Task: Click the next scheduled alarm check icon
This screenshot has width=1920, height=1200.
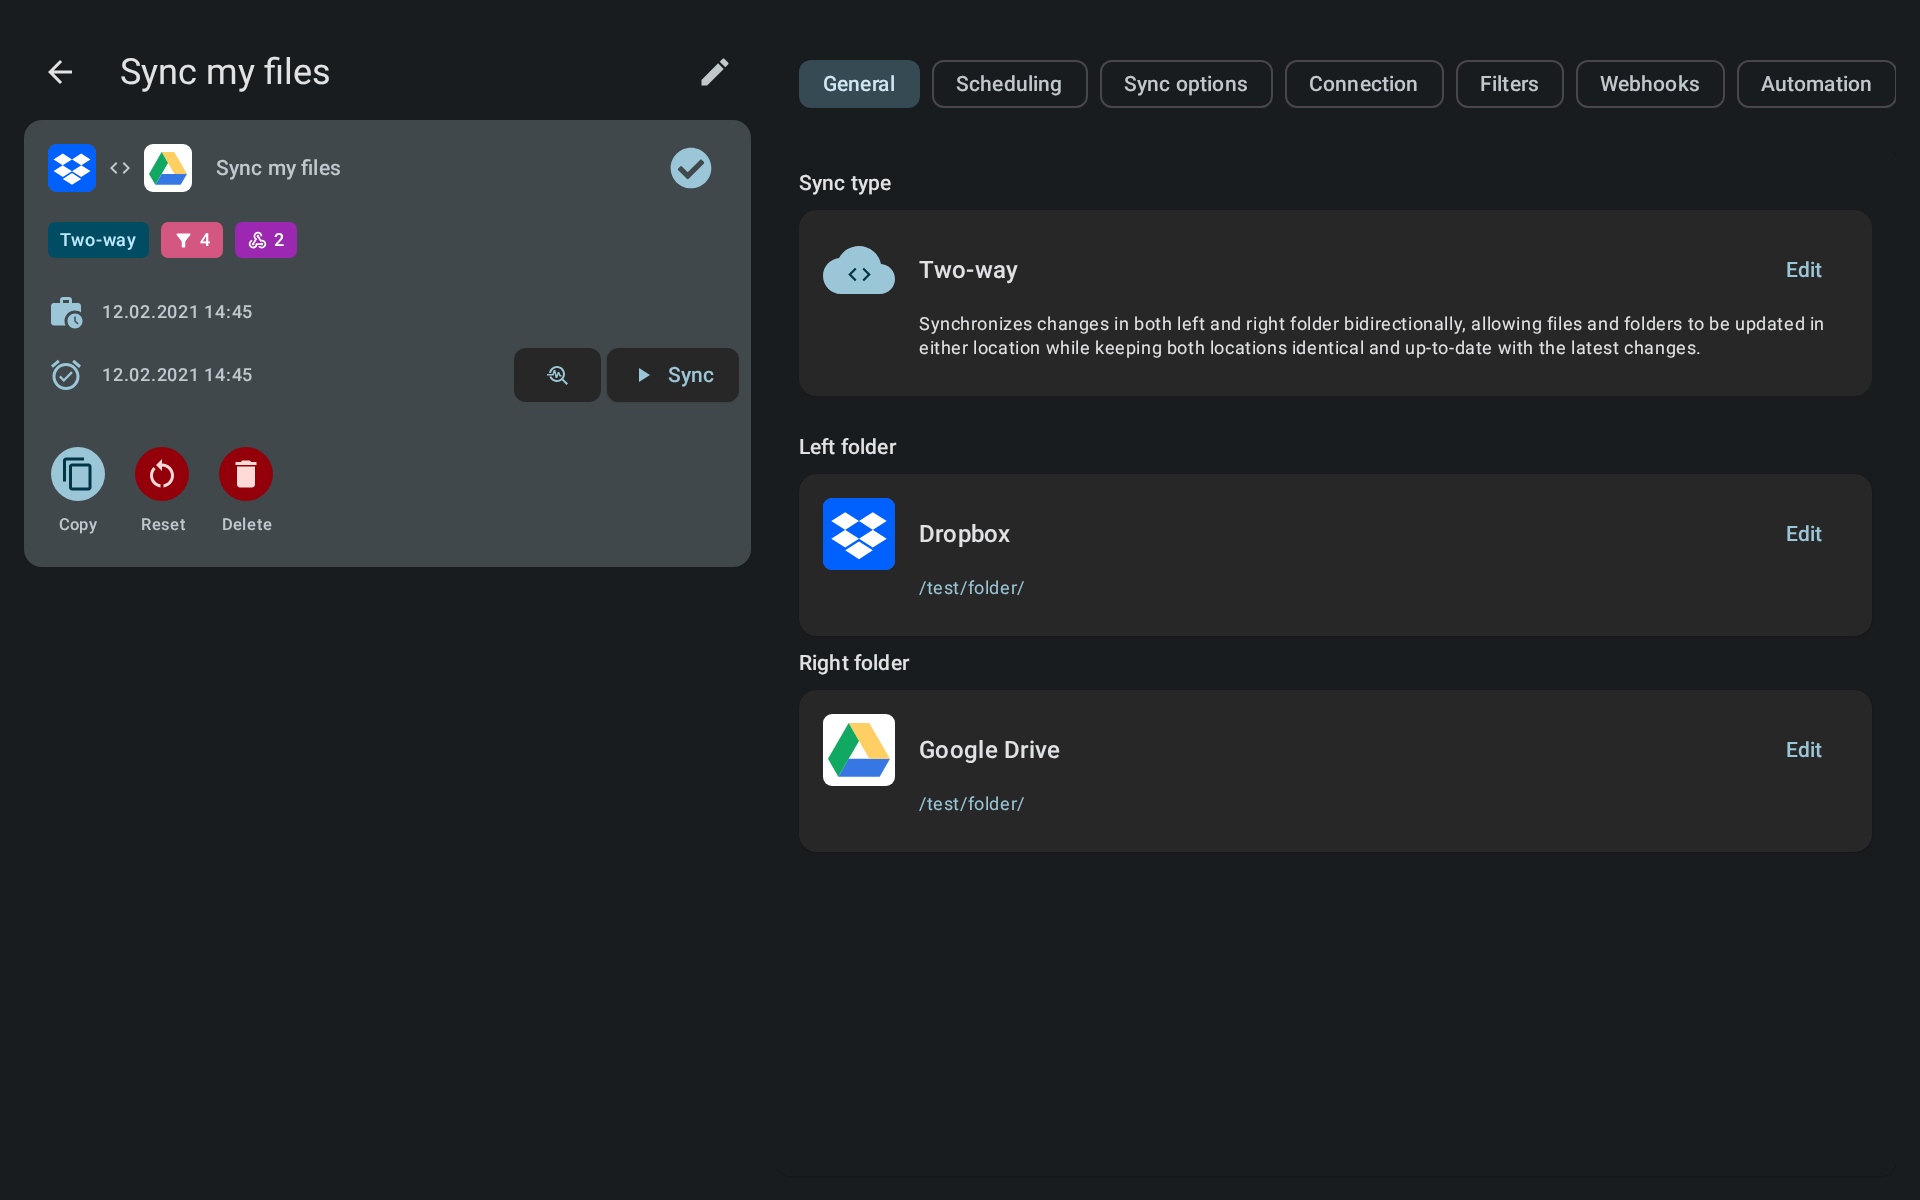Action: (x=66, y=375)
